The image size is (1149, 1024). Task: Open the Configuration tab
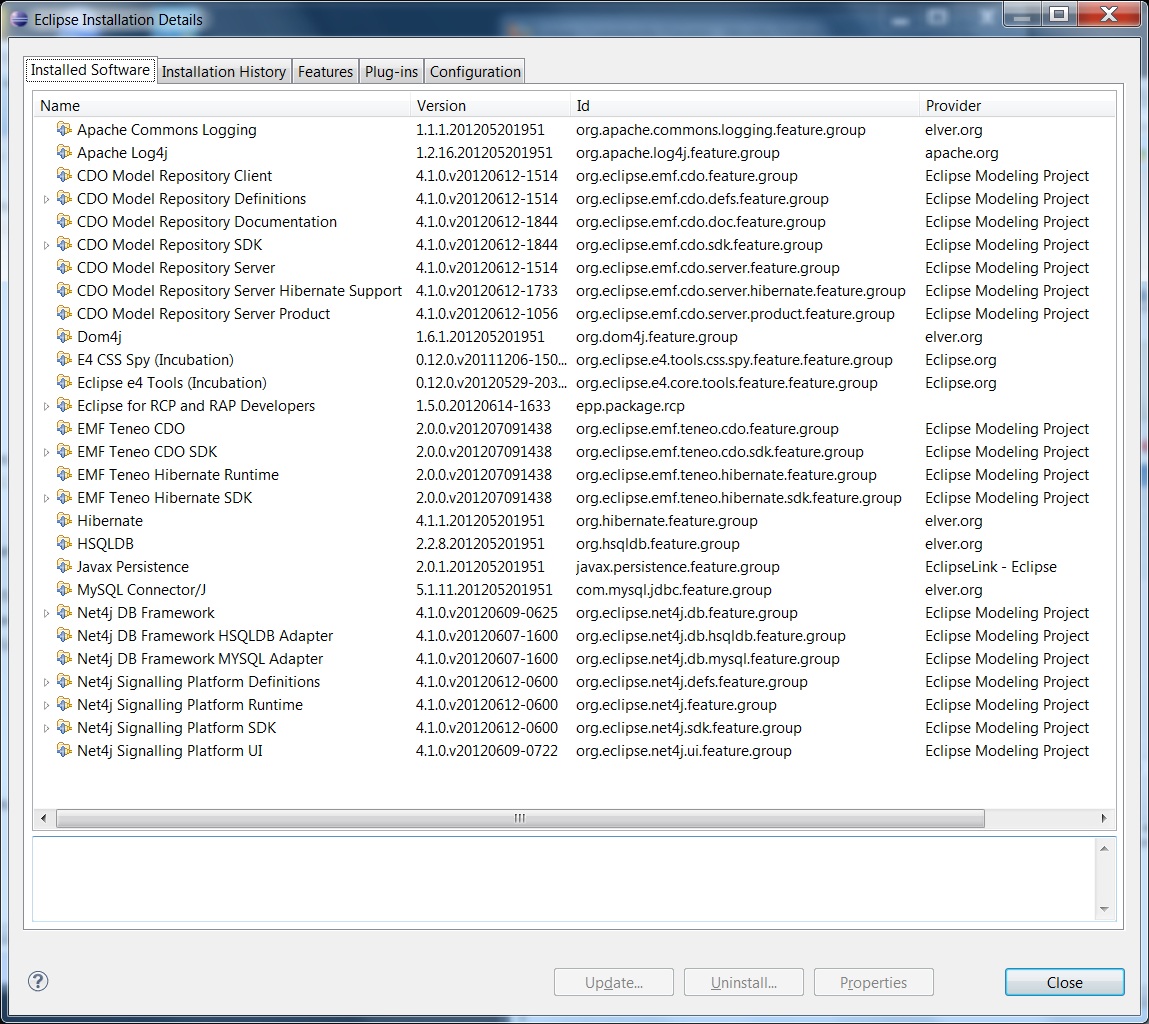475,71
